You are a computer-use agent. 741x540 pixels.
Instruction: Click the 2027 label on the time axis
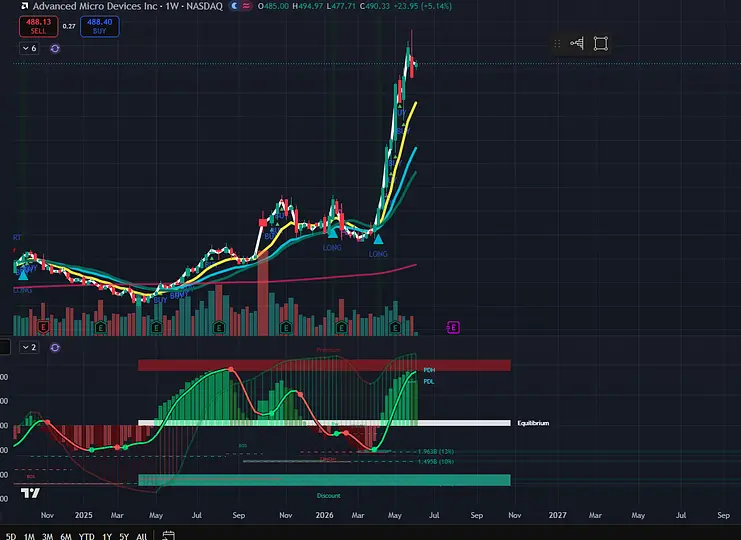pyautogui.click(x=558, y=515)
